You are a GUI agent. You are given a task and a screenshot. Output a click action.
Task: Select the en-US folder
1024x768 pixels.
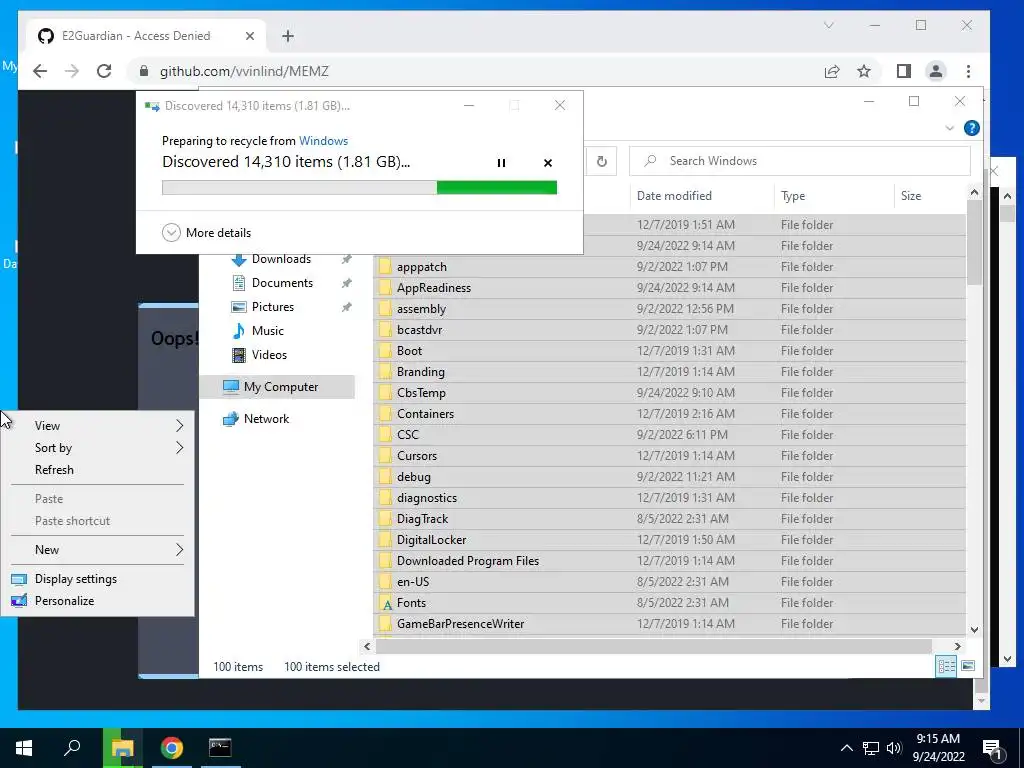413,582
